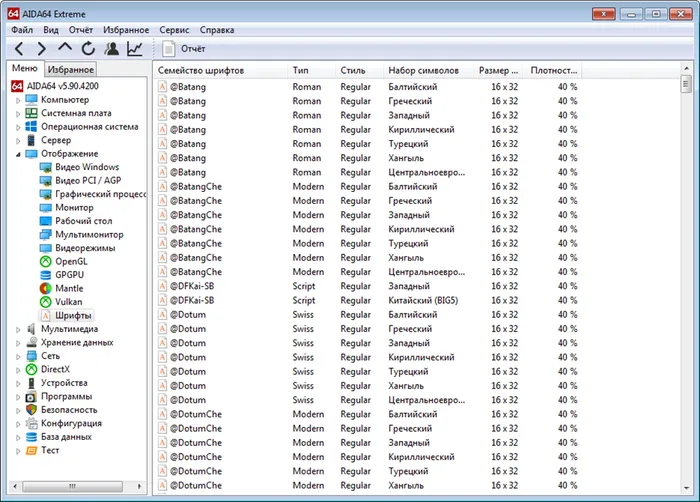Select the Графический процессор icon

(46, 194)
